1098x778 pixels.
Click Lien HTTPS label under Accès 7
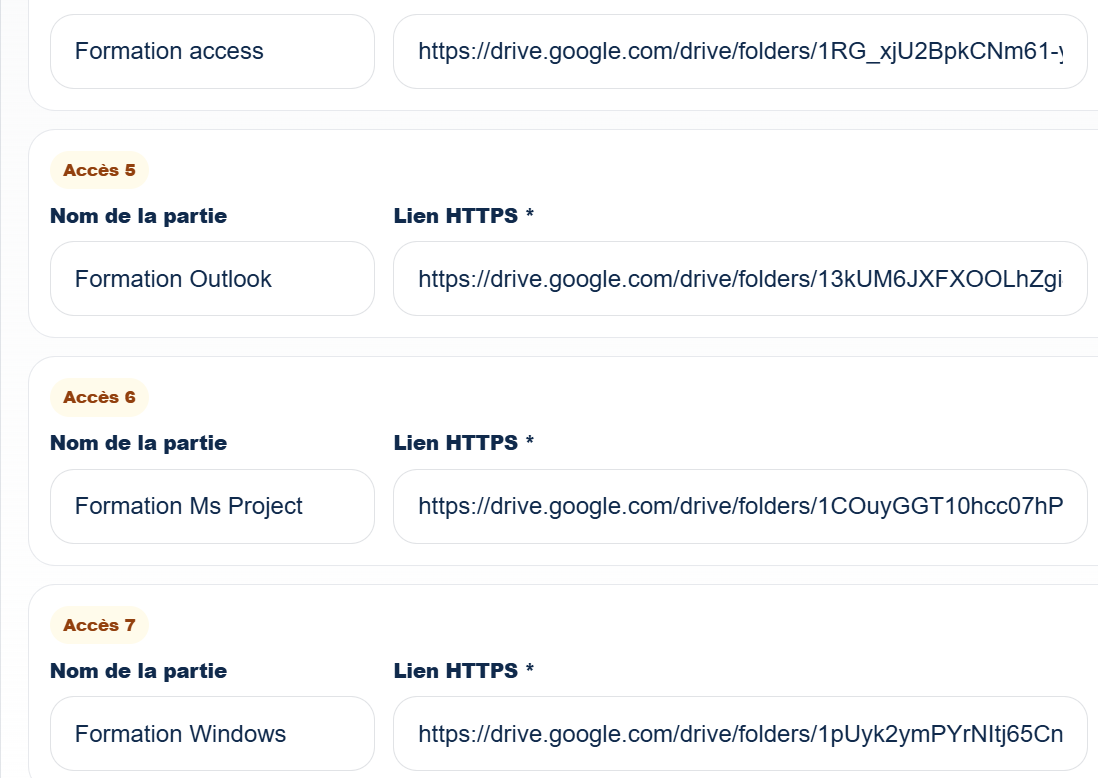point(456,671)
